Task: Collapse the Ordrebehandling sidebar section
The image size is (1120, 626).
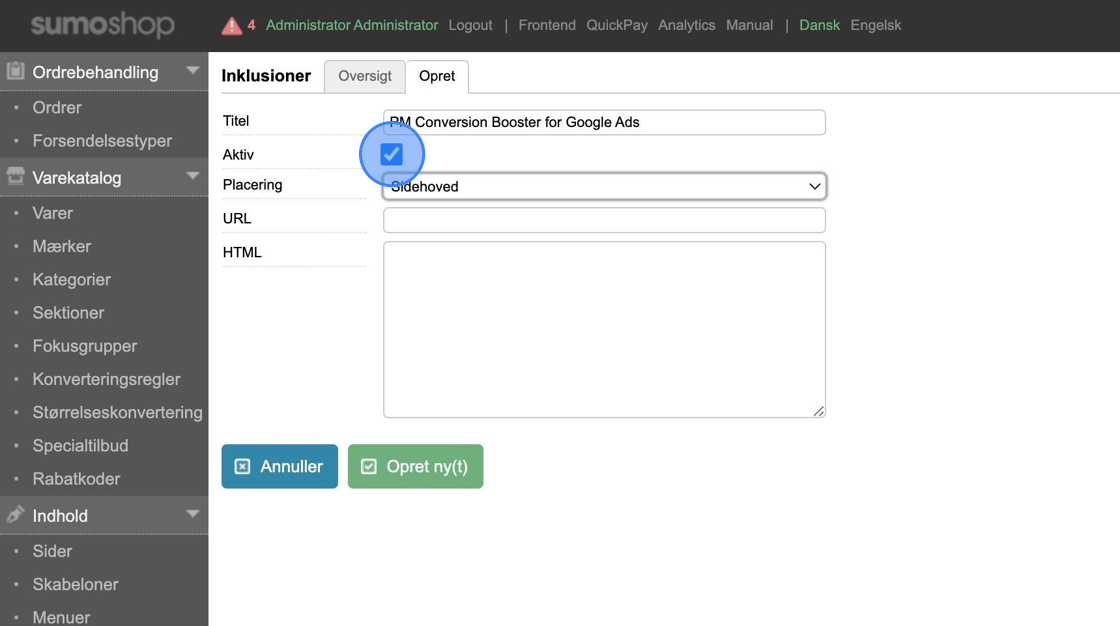Action: coord(192,70)
